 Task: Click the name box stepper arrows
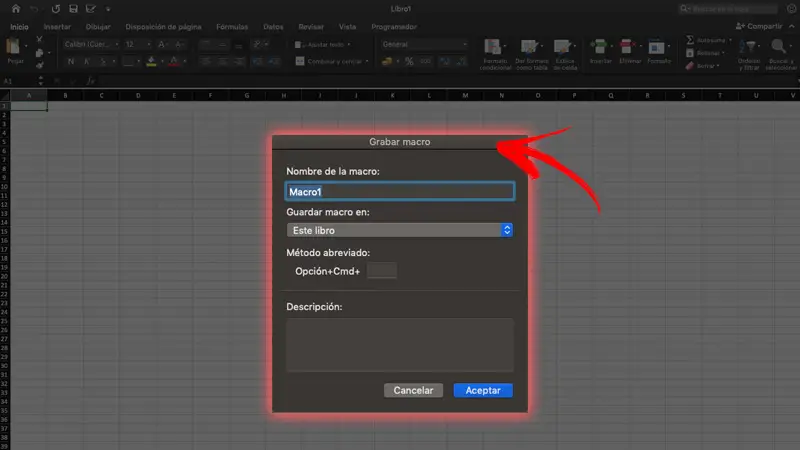[40, 81]
